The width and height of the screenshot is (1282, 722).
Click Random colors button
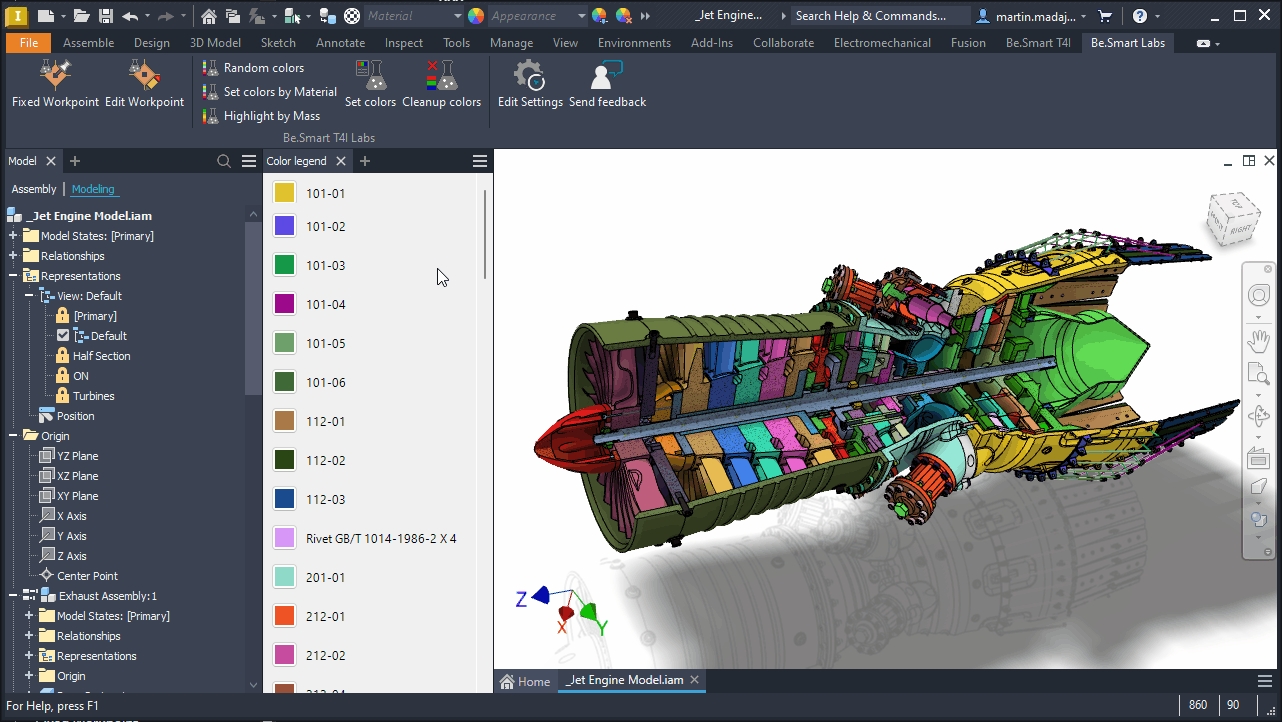(263, 68)
